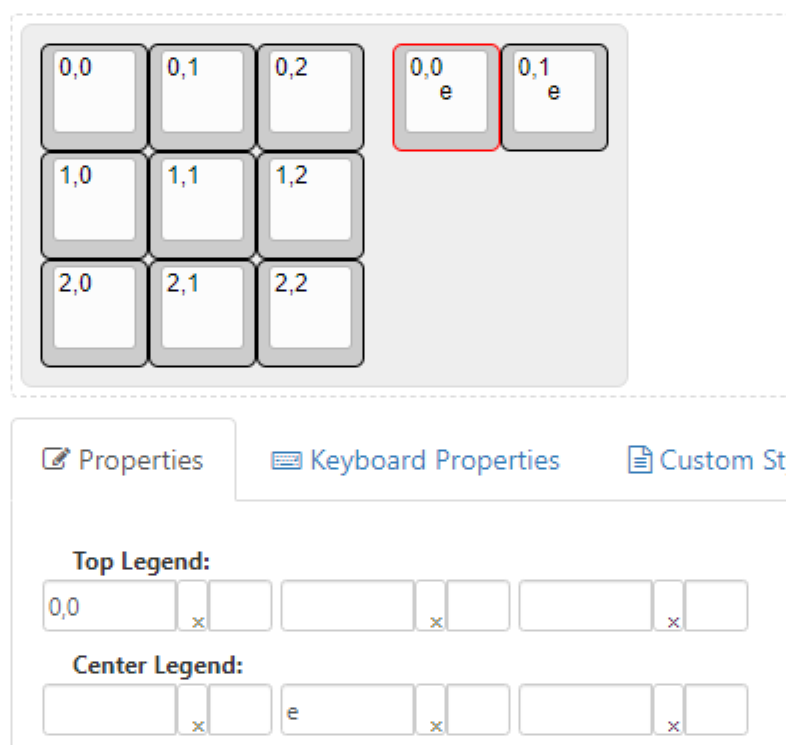Select the key labeled 0,1 in the grid
Image resolution: width=786 pixels, height=745 pixels.
pyautogui.click(x=203, y=97)
